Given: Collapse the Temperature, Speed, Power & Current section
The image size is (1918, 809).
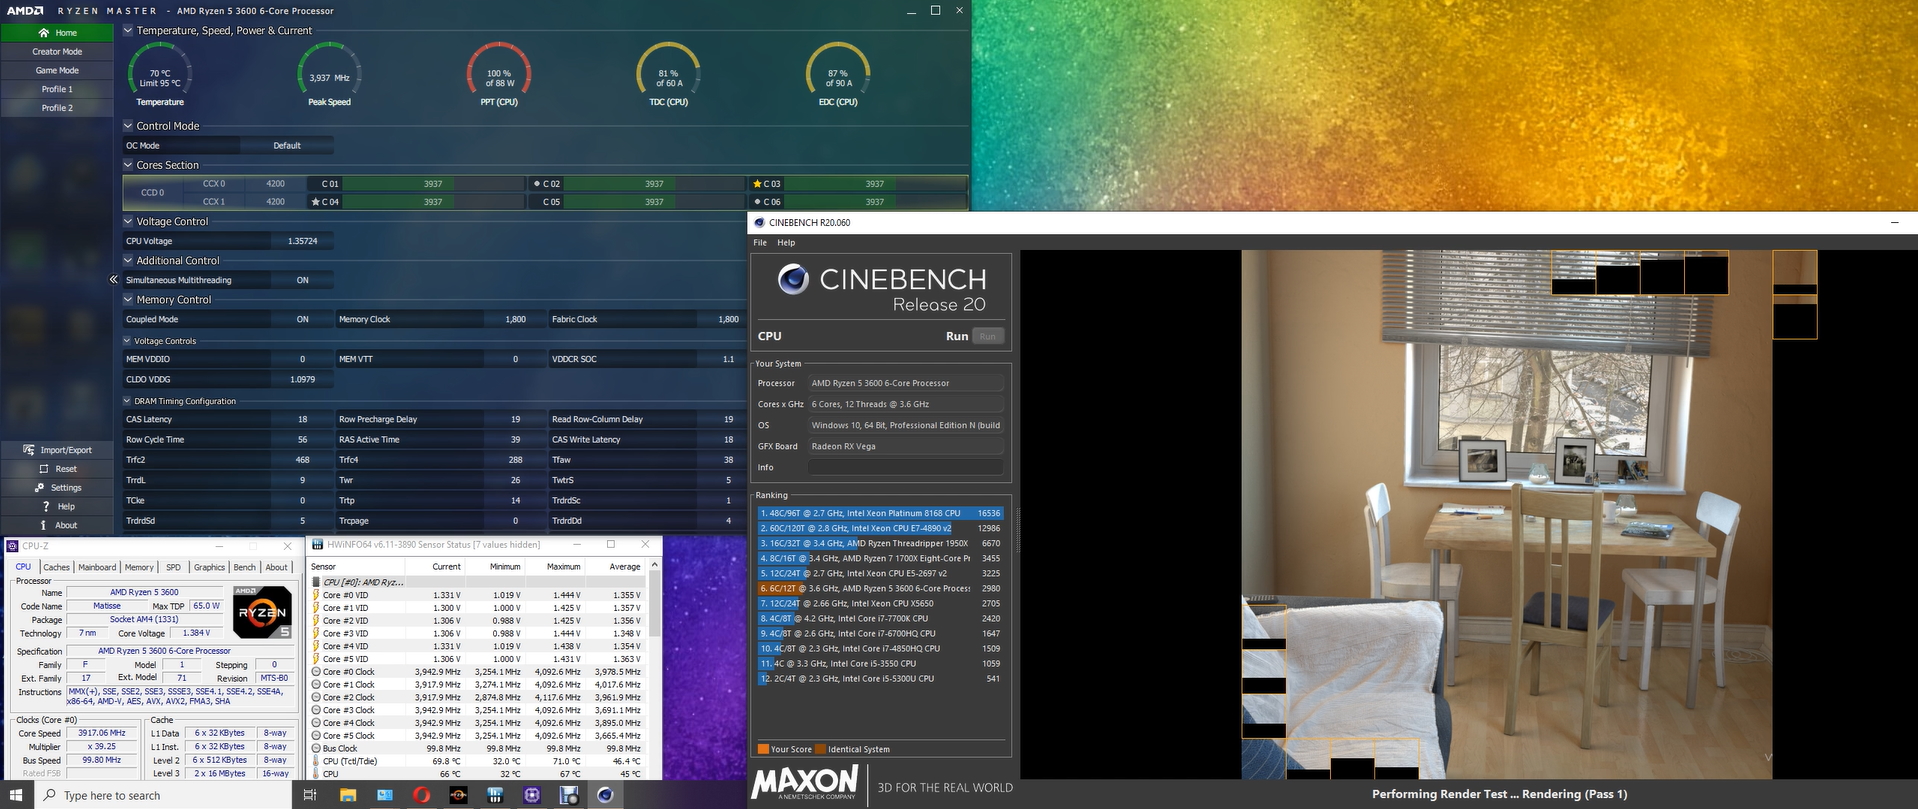Looking at the screenshot, I should [x=128, y=31].
